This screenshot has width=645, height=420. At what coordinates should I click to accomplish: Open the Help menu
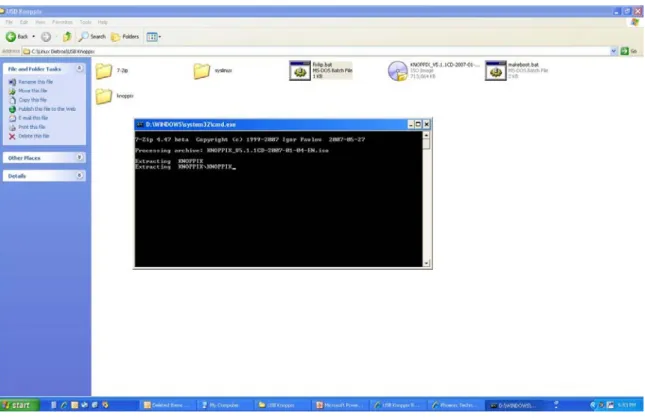tap(102, 22)
